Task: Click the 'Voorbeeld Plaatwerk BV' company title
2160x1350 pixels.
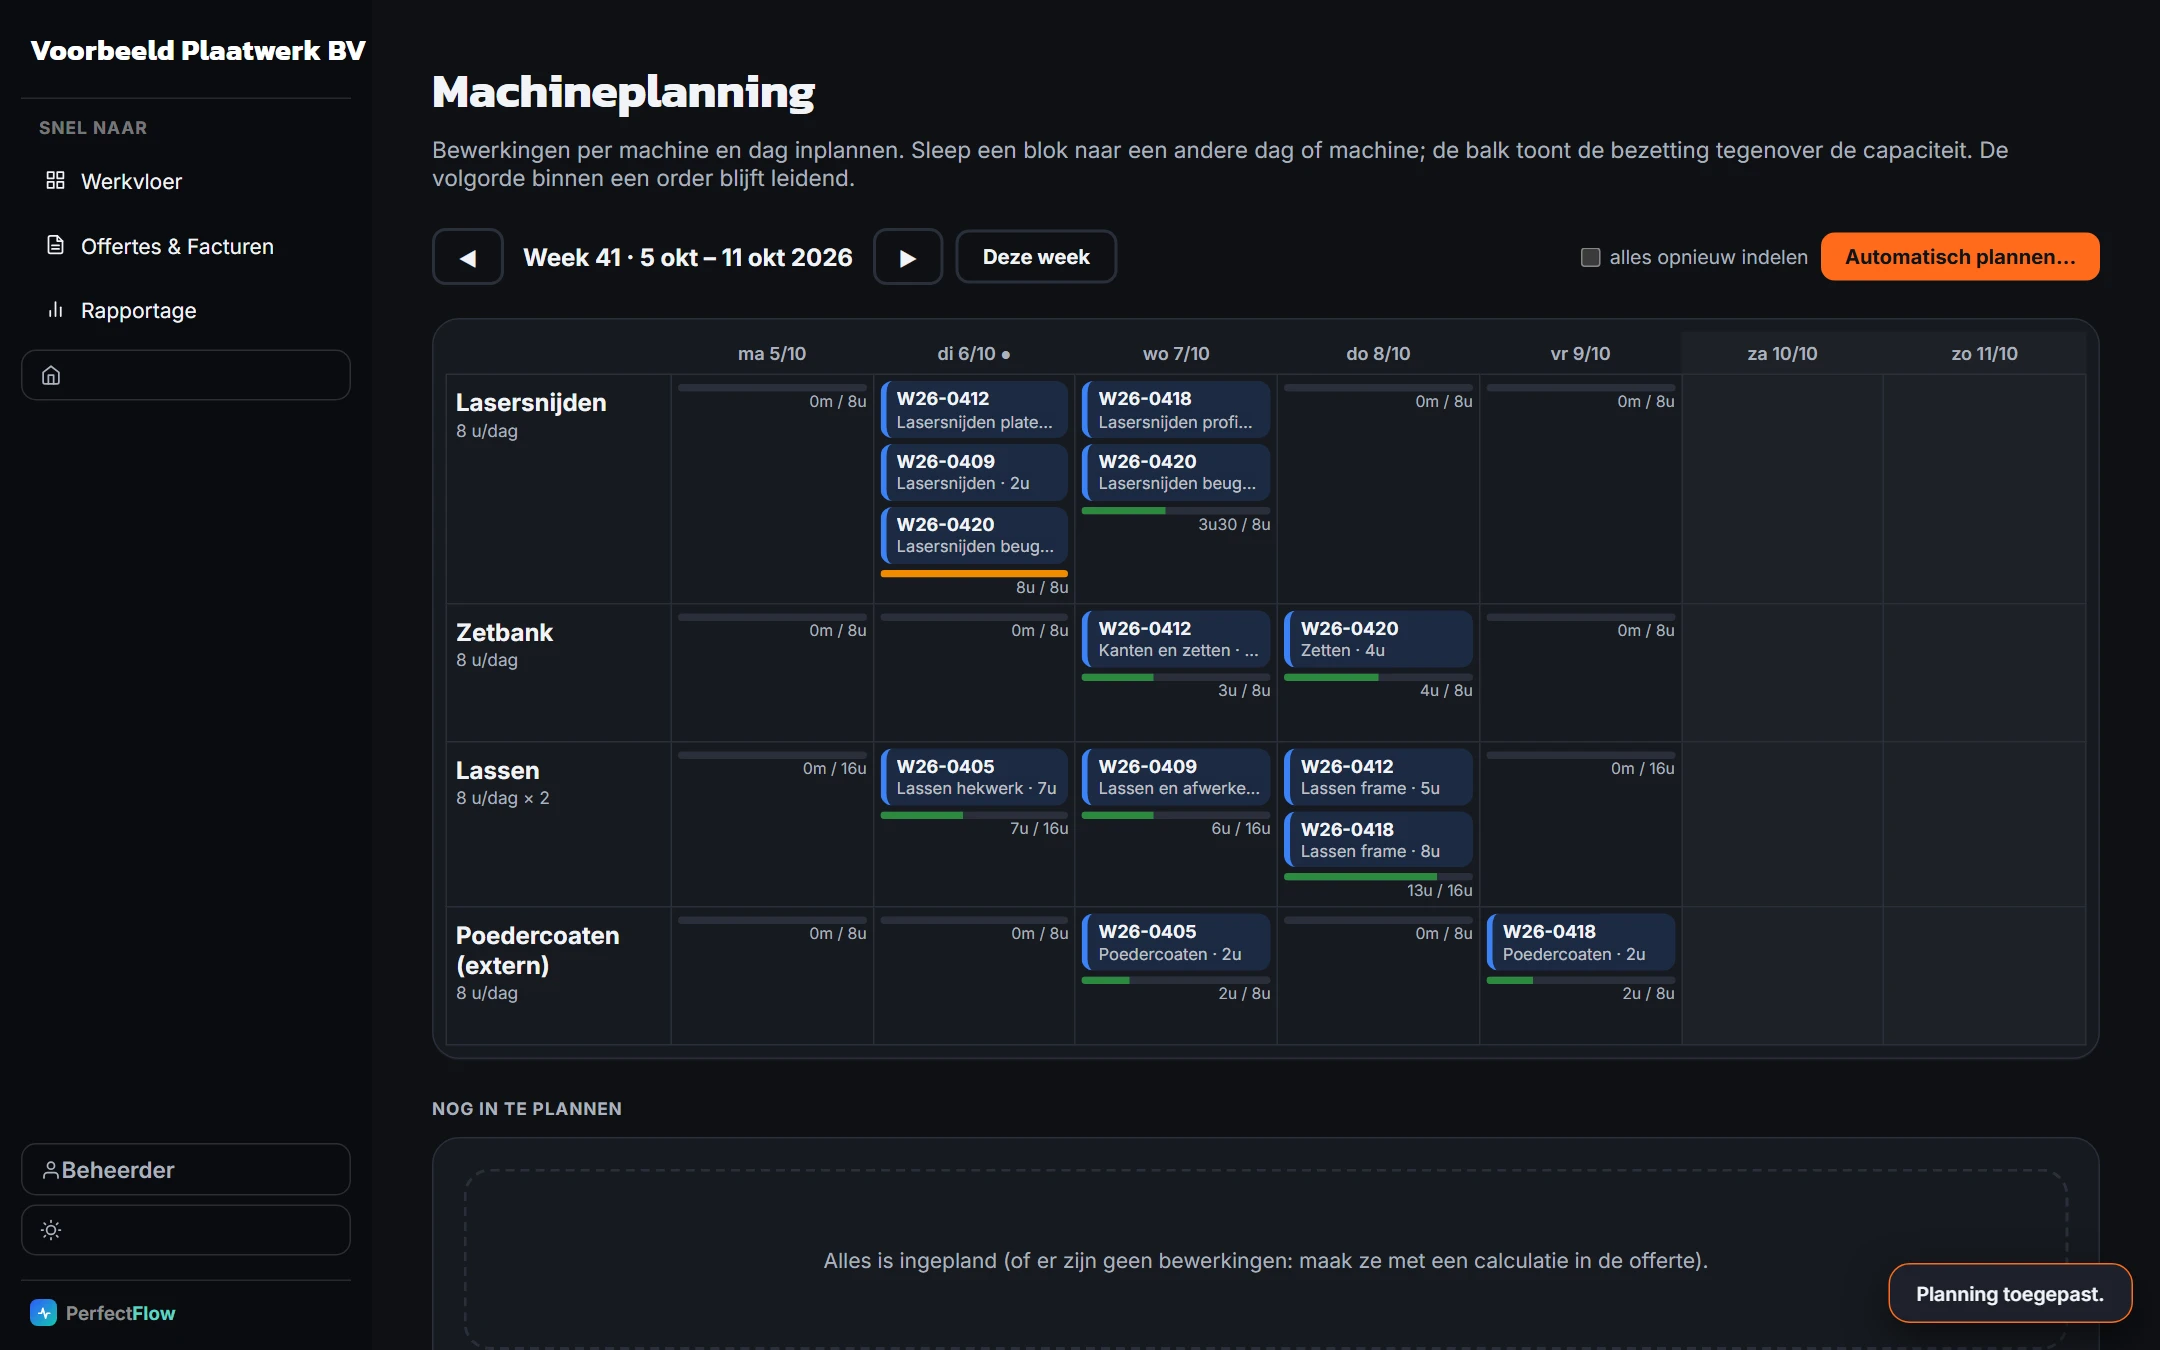Action: click(198, 50)
